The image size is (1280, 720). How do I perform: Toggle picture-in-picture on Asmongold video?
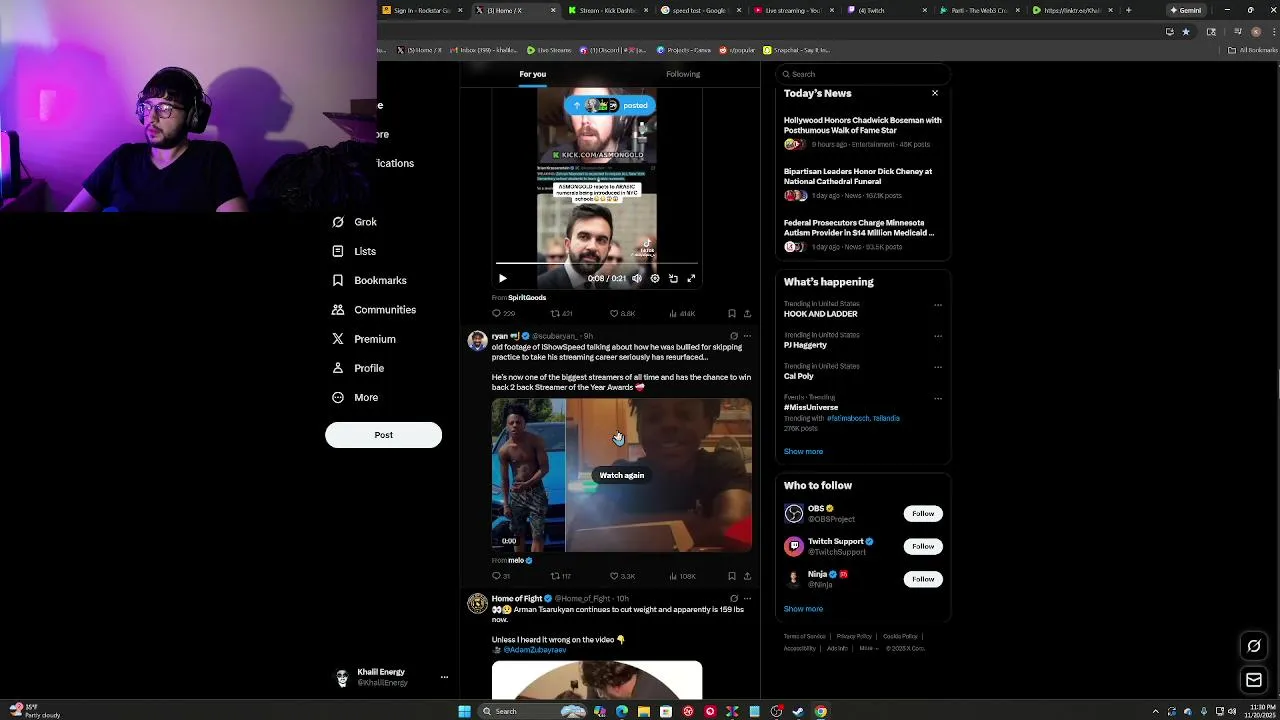pos(673,278)
